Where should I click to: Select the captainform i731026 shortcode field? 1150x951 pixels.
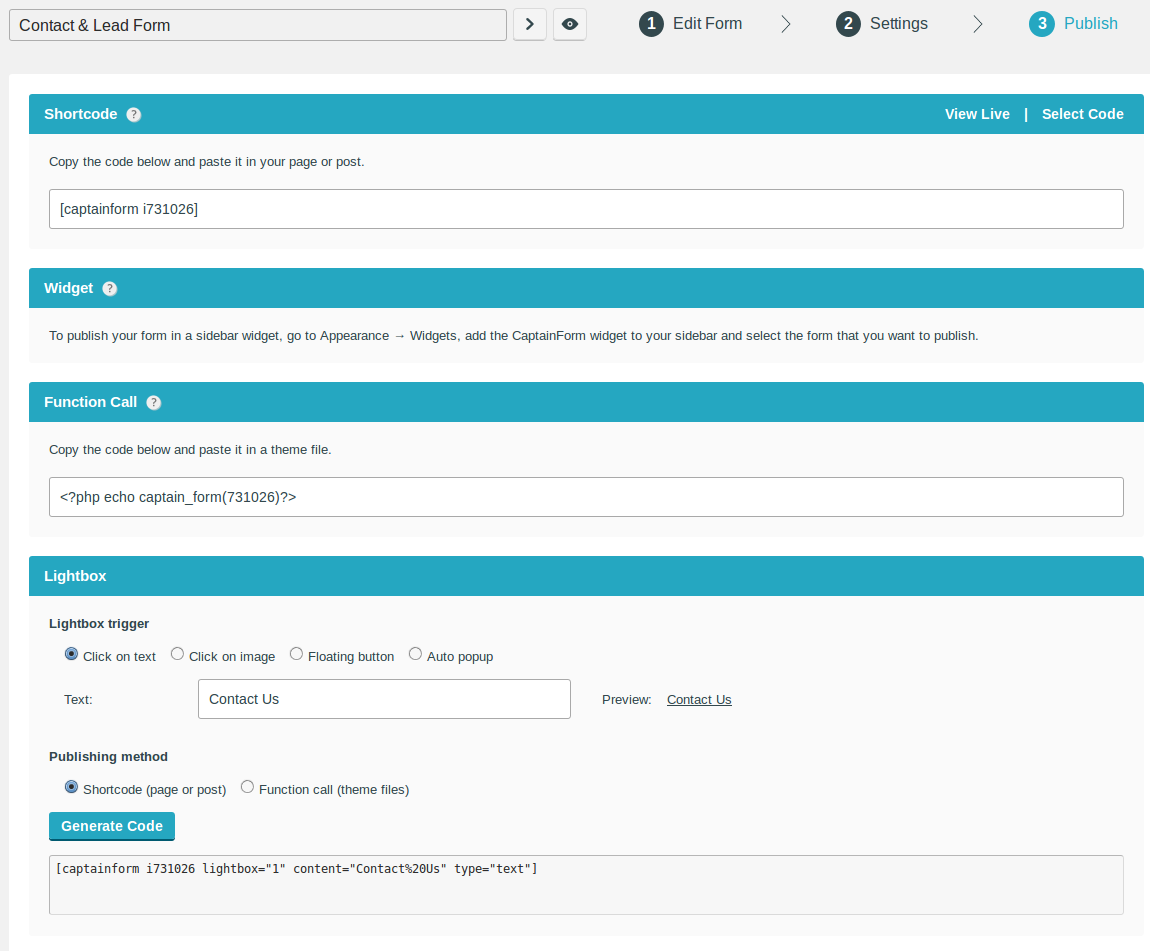(585, 209)
